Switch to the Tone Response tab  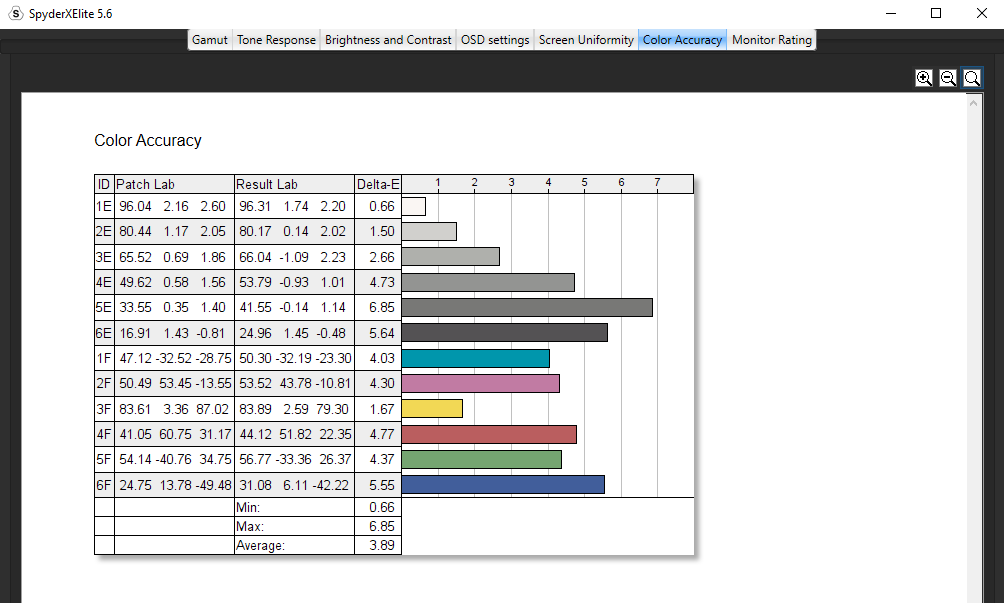[x=276, y=40]
